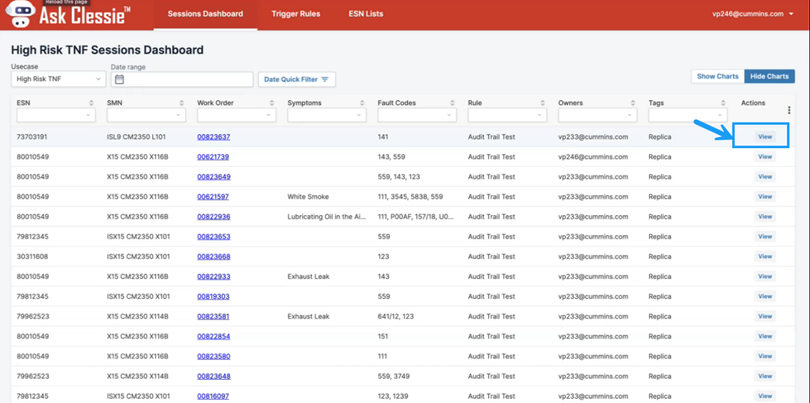This screenshot has width=810, height=403.
Task: Click the Ask Clessie robot logo
Action: [x=20, y=14]
